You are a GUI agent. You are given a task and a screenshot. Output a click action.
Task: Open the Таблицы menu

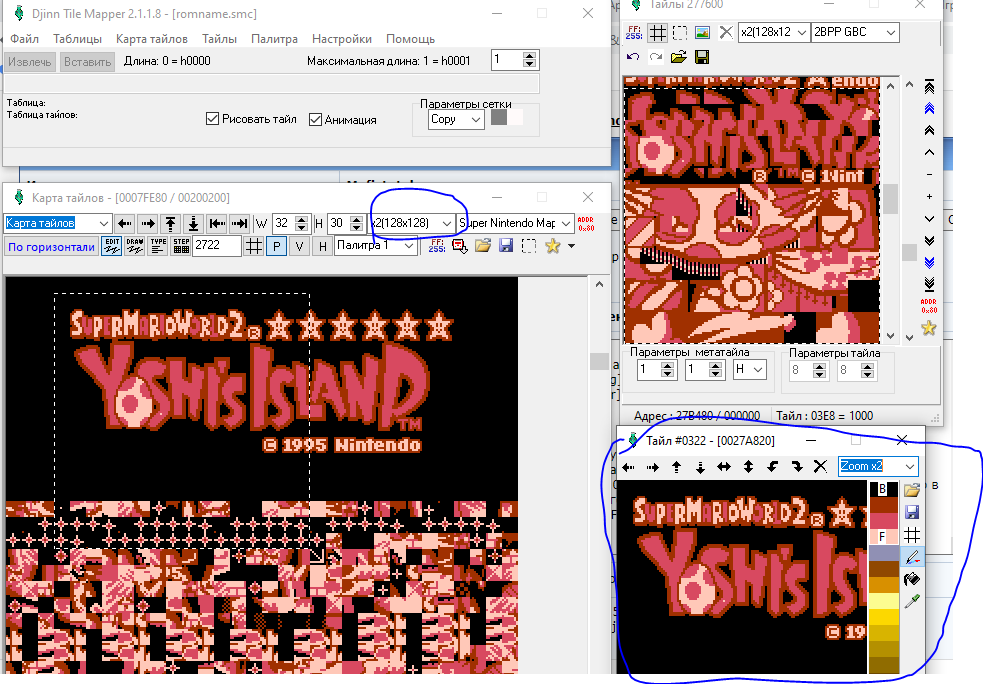[77, 39]
